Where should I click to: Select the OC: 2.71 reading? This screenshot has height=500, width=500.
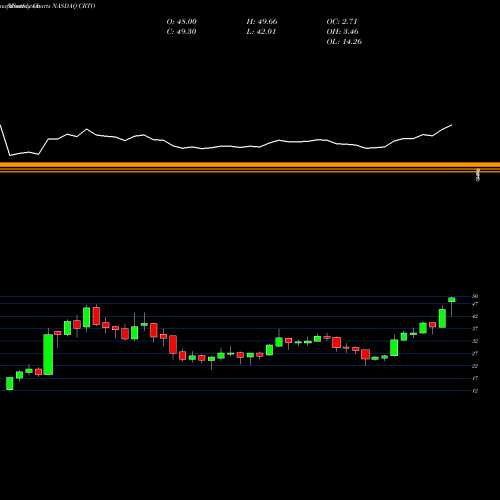[x=342, y=22]
